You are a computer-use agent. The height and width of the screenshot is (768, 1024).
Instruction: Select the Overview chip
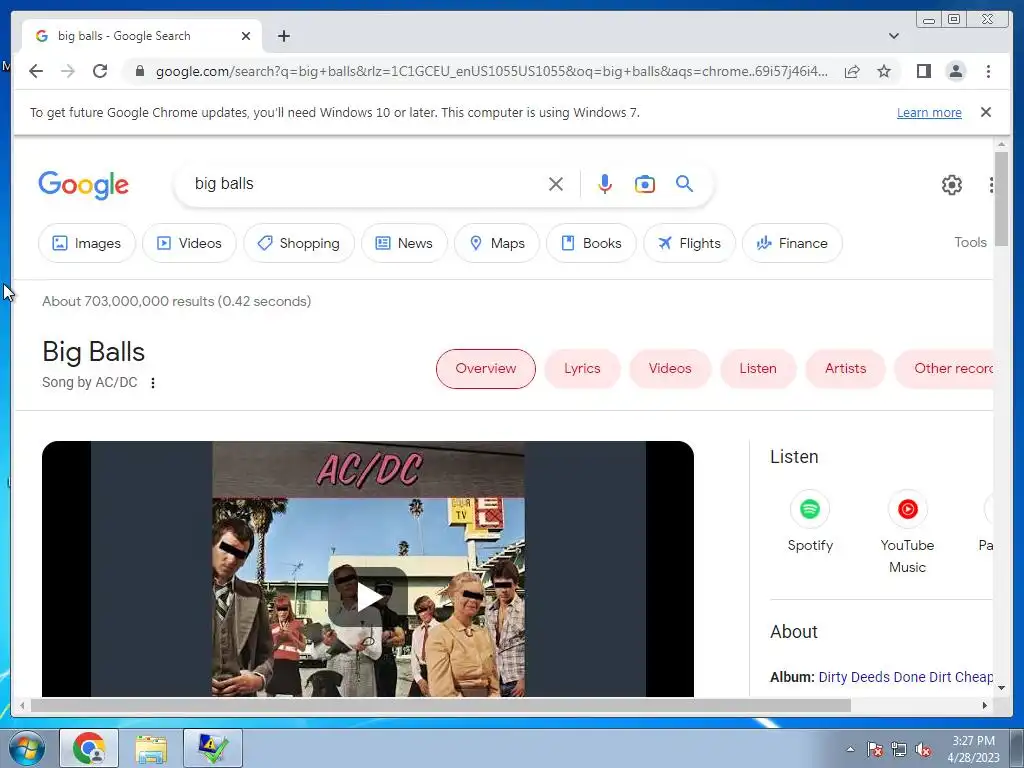pos(486,368)
